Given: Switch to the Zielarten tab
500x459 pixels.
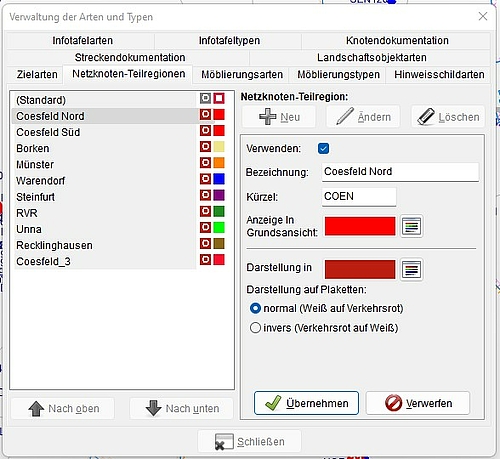Looking at the screenshot, I should 37,74.
